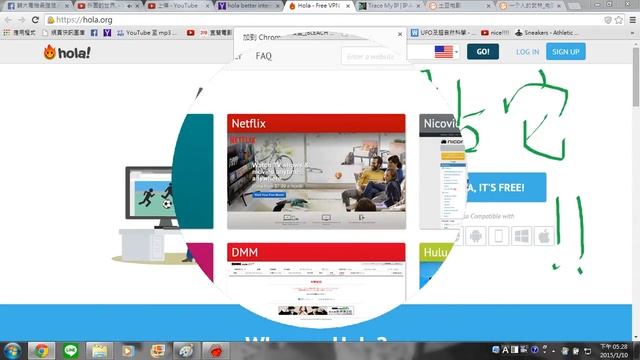Open the Facebook bookmark icon
Image resolution: width=640 pixels, height=360 pixels.
point(94,33)
